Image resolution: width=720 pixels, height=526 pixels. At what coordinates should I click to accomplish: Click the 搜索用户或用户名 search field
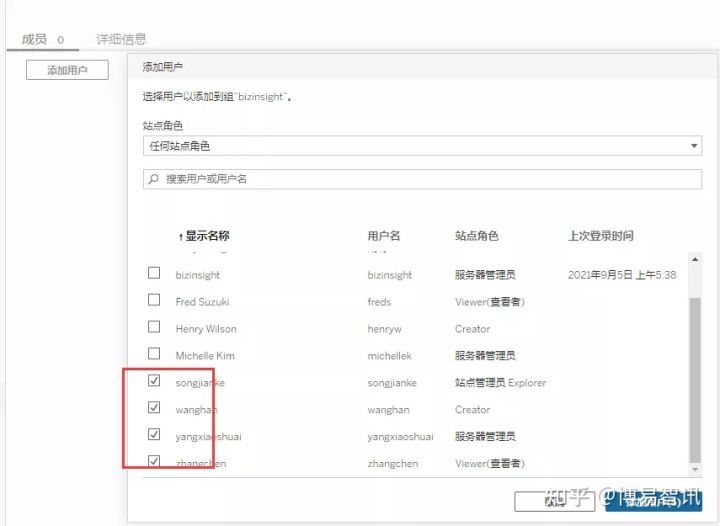422,179
